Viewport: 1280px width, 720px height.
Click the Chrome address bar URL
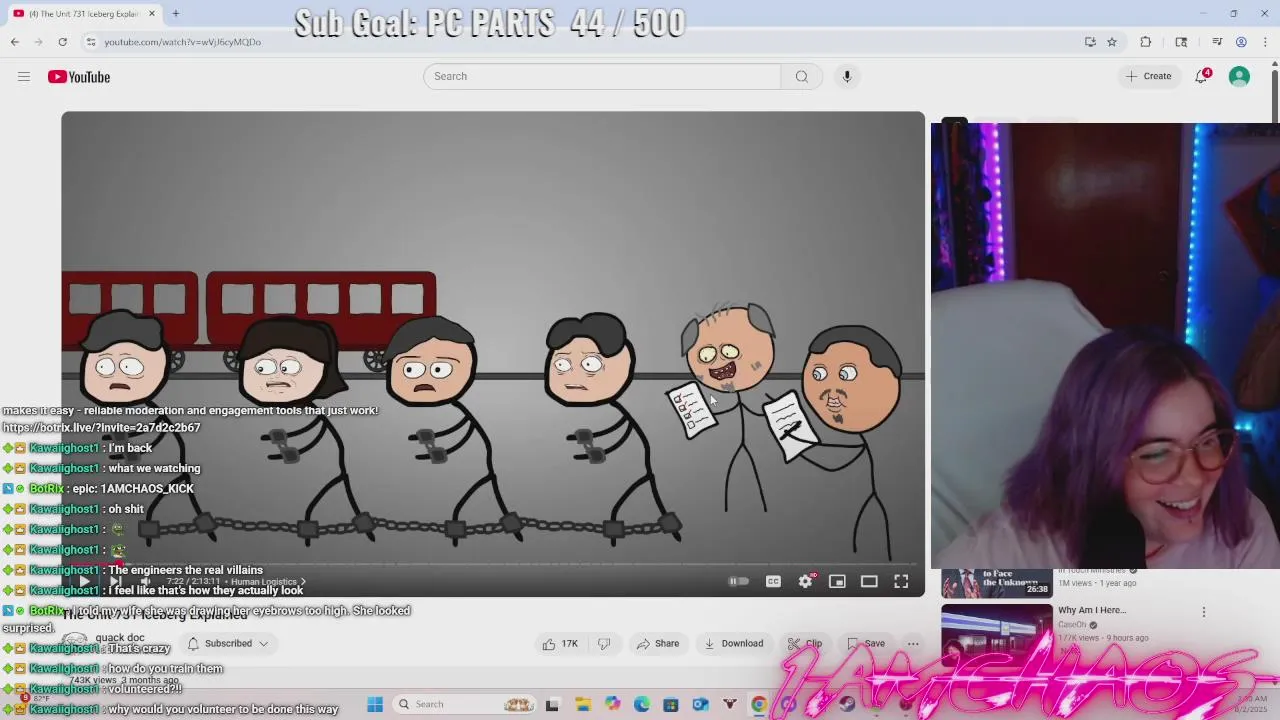pyautogui.click(x=182, y=42)
